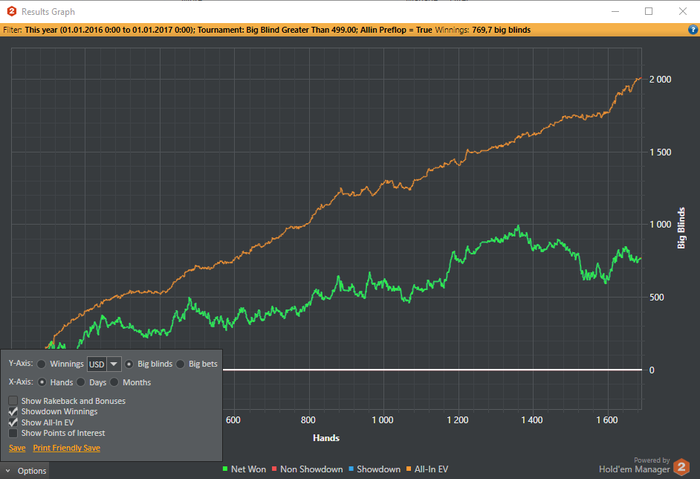This screenshot has width=700, height=479.
Task: Click the 1 400 x-axis label
Action: coord(532,420)
